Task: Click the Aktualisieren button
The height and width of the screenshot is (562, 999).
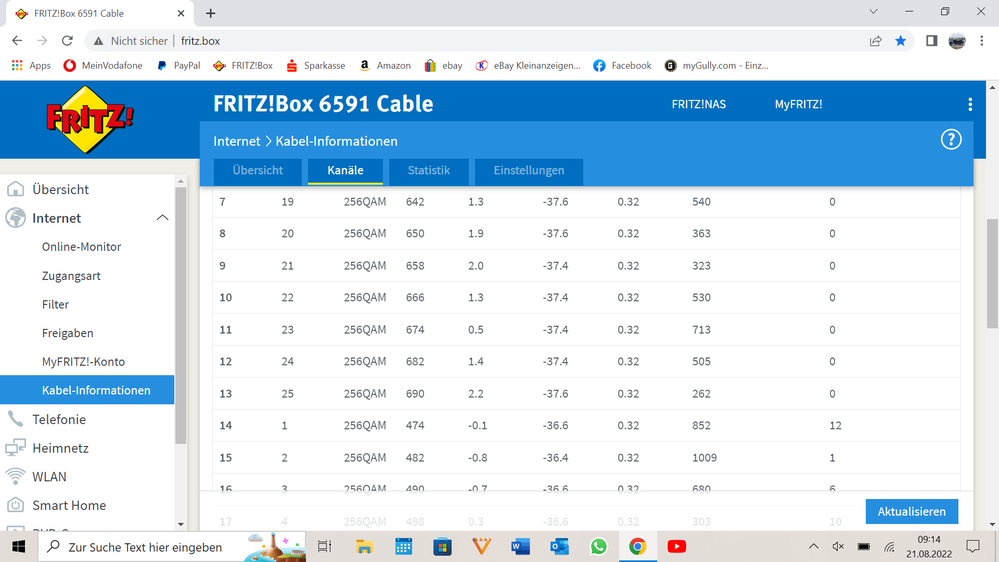Action: pos(912,512)
